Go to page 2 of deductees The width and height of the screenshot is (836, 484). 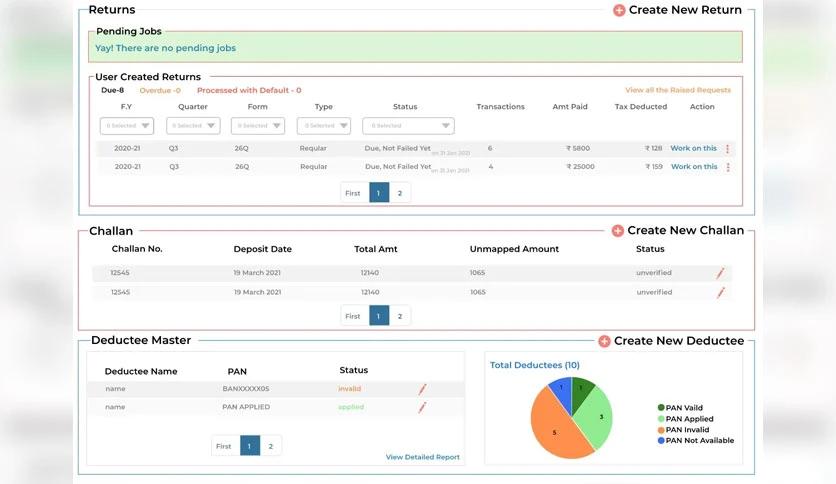point(271,446)
